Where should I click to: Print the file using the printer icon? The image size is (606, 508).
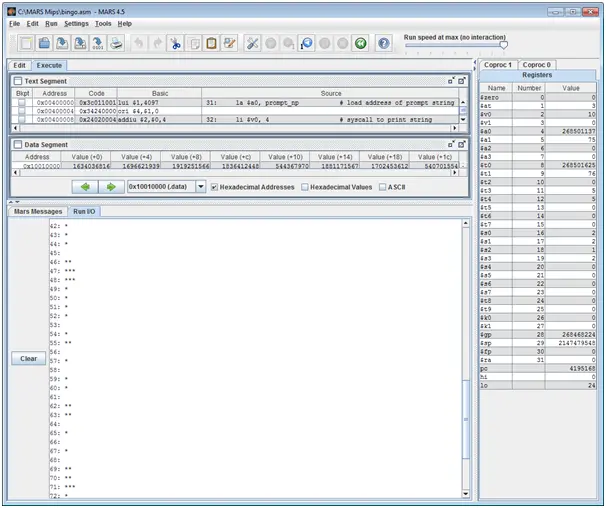click(x=116, y=43)
